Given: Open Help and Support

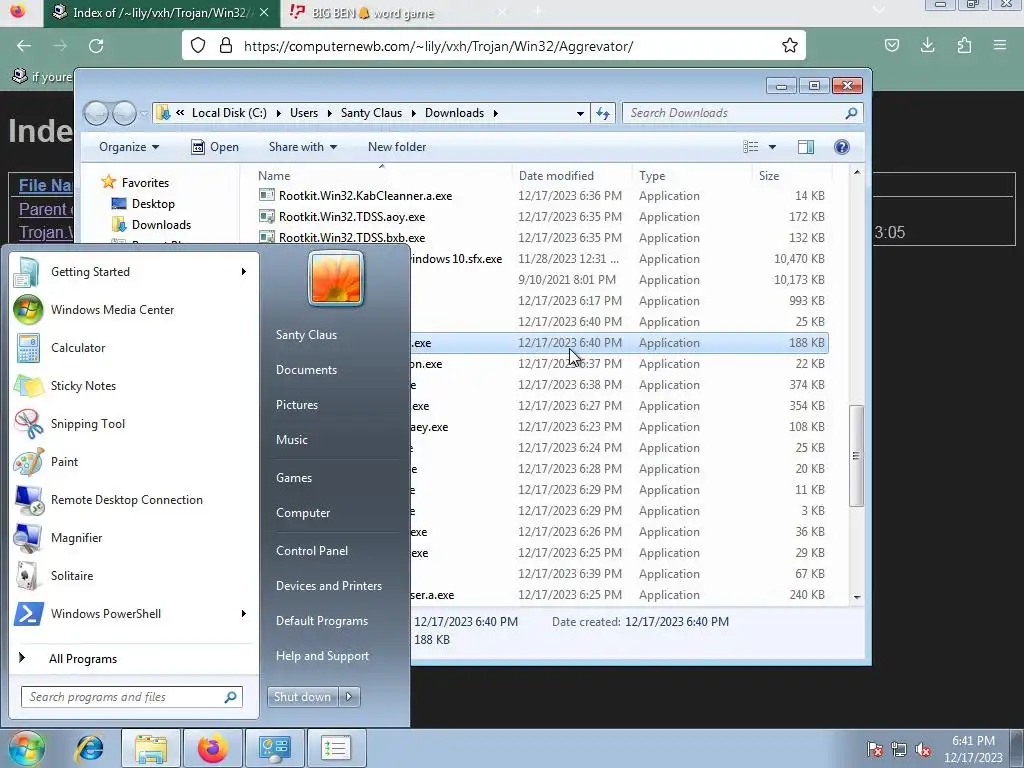Looking at the screenshot, I should pyautogui.click(x=322, y=656).
